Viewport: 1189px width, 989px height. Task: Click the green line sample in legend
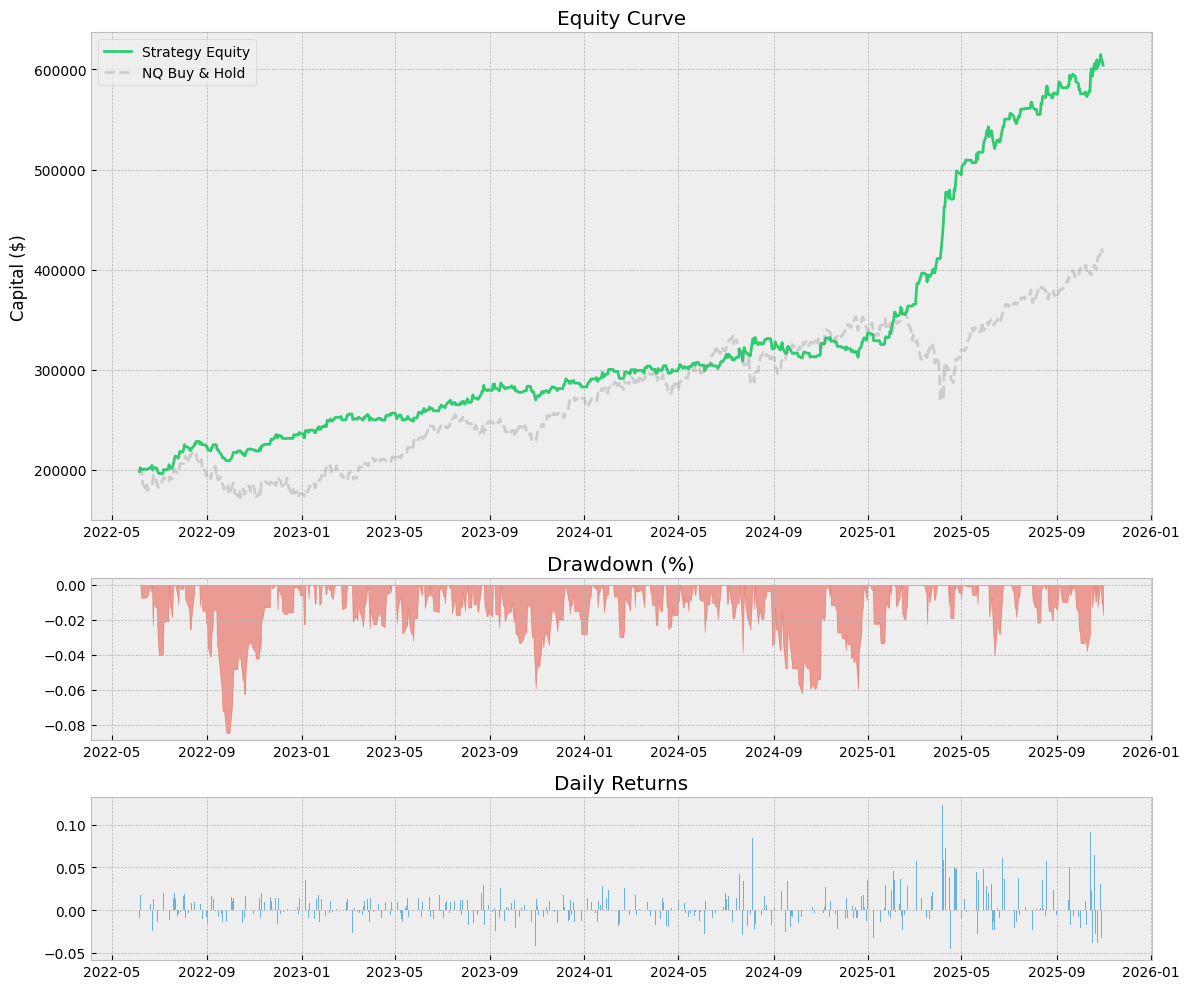[x=119, y=52]
